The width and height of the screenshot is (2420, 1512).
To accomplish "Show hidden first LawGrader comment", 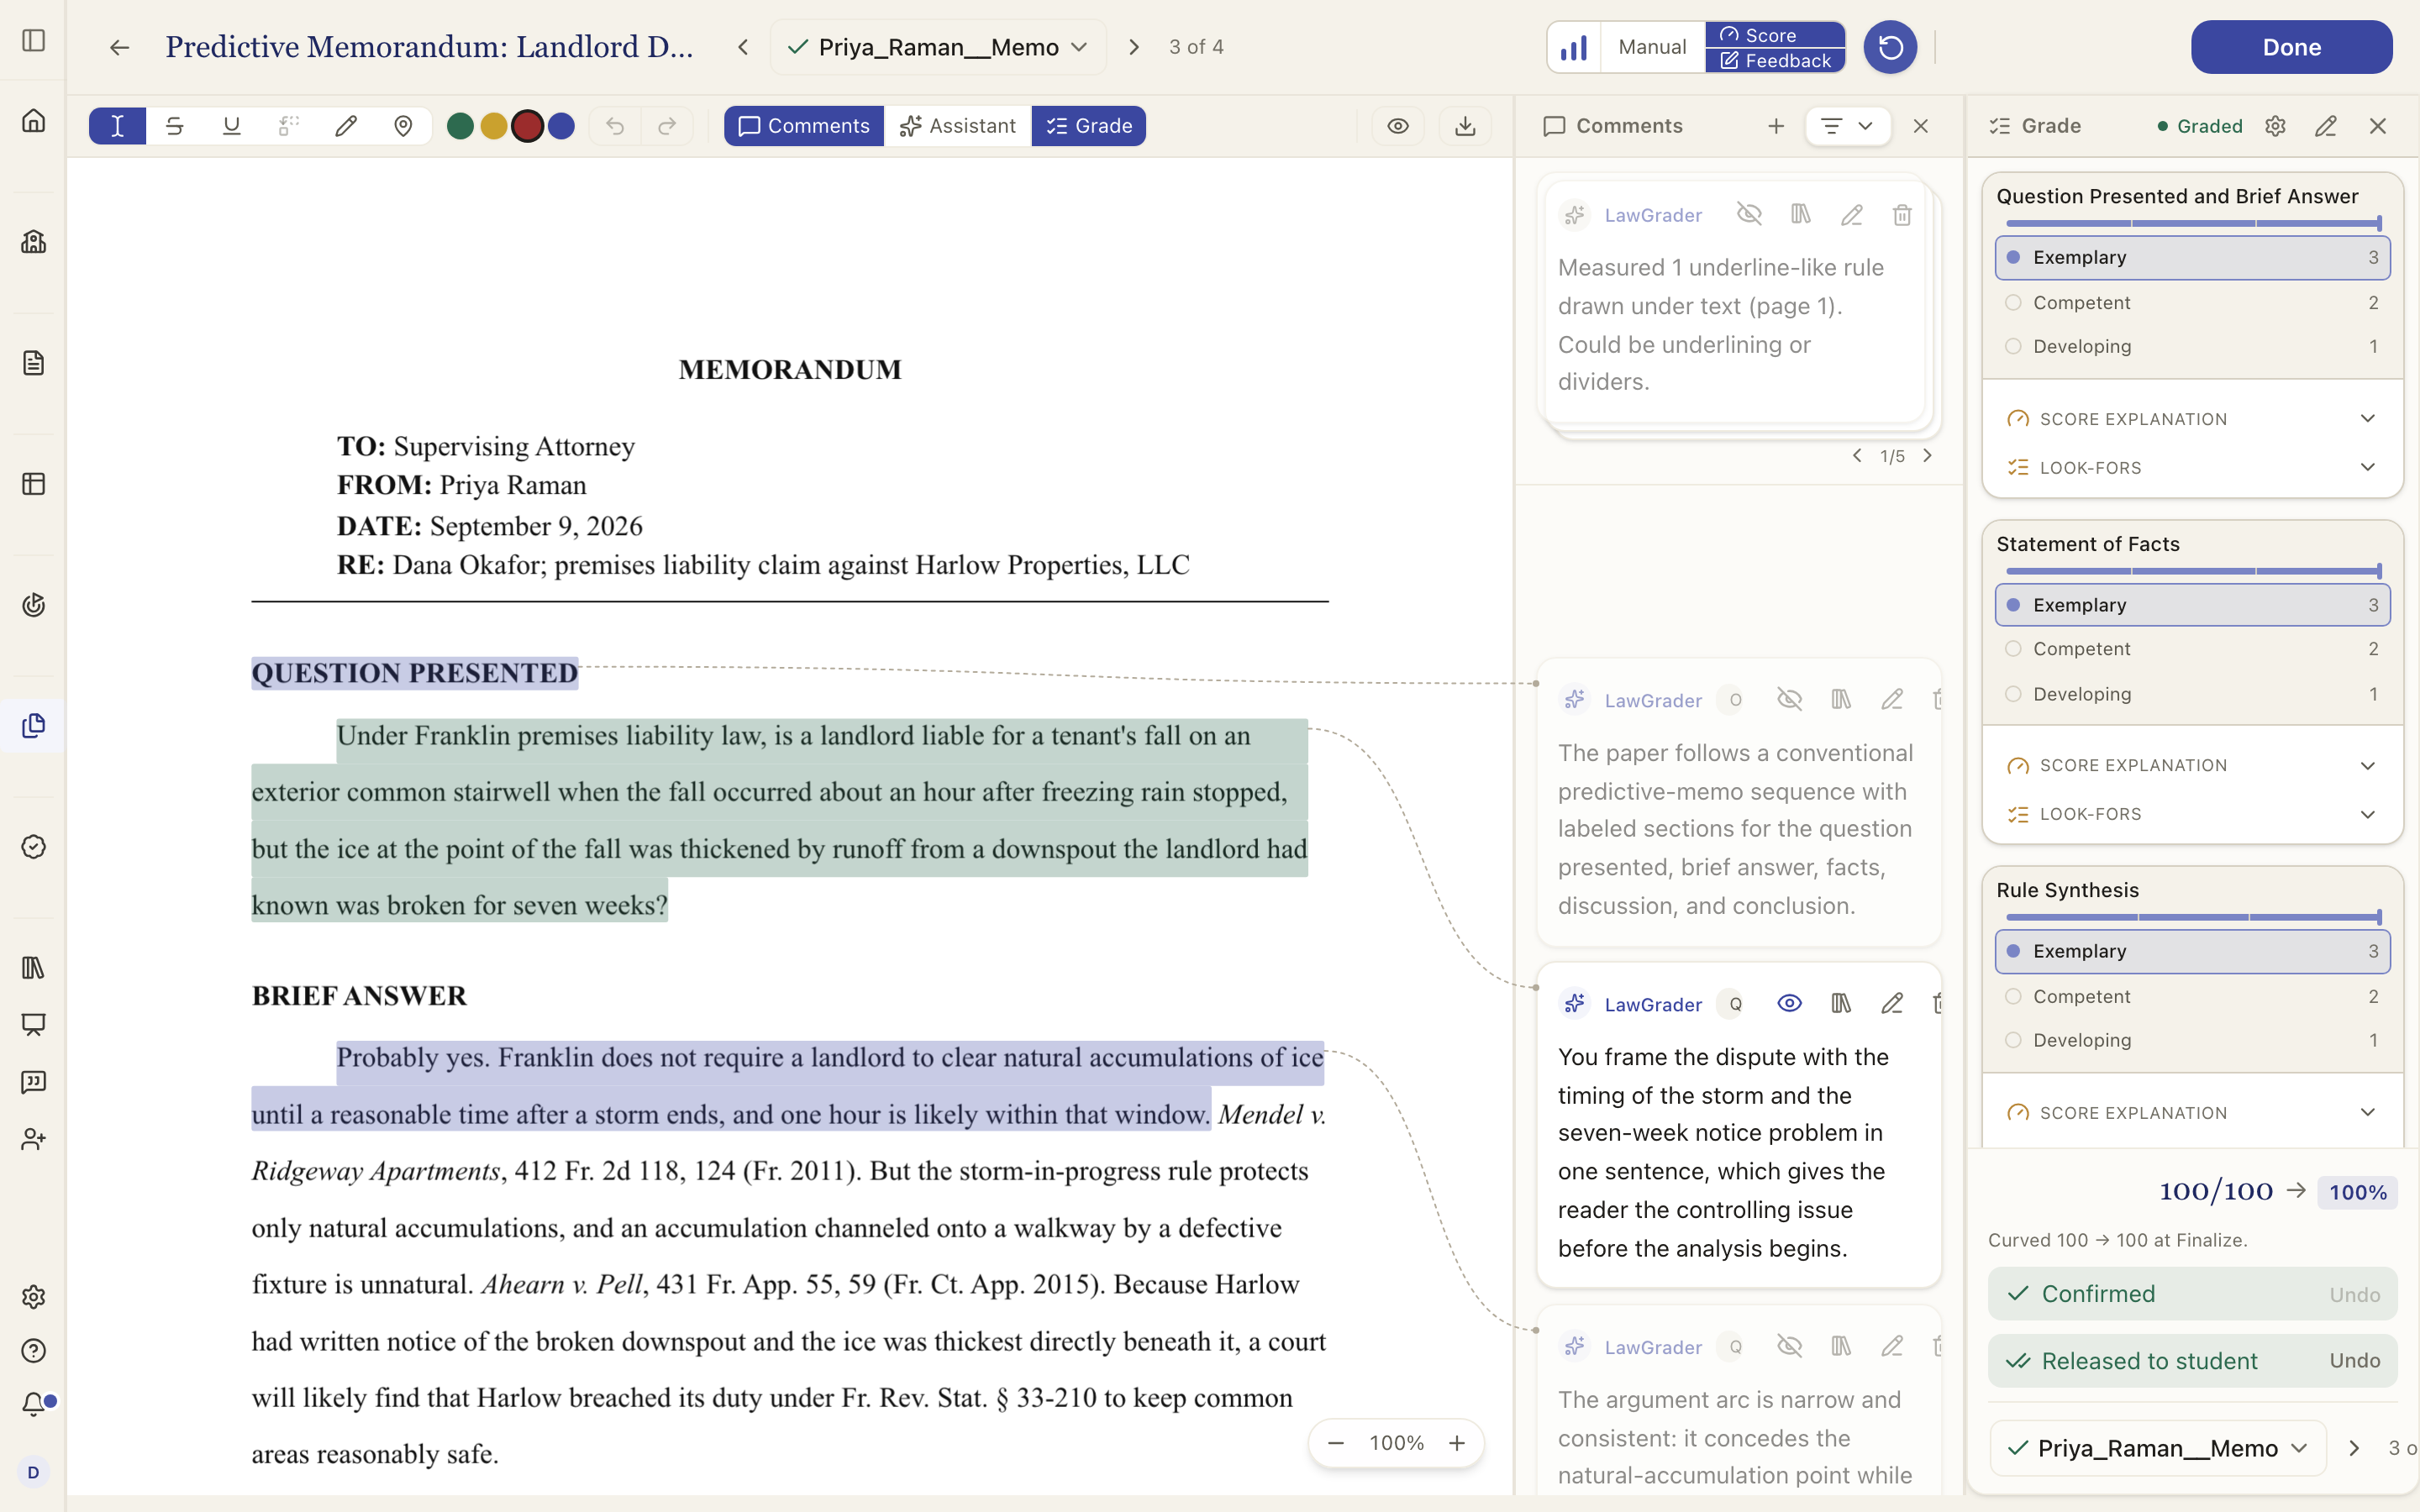I will (1749, 214).
